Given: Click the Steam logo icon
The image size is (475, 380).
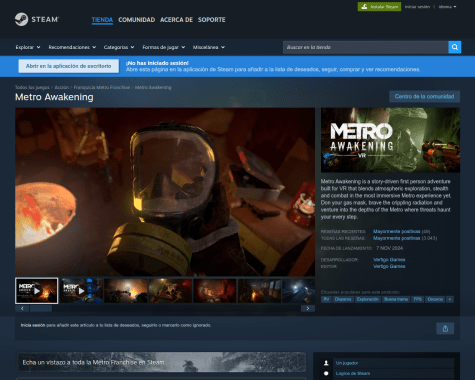Looking at the screenshot, I should tap(21, 19).
